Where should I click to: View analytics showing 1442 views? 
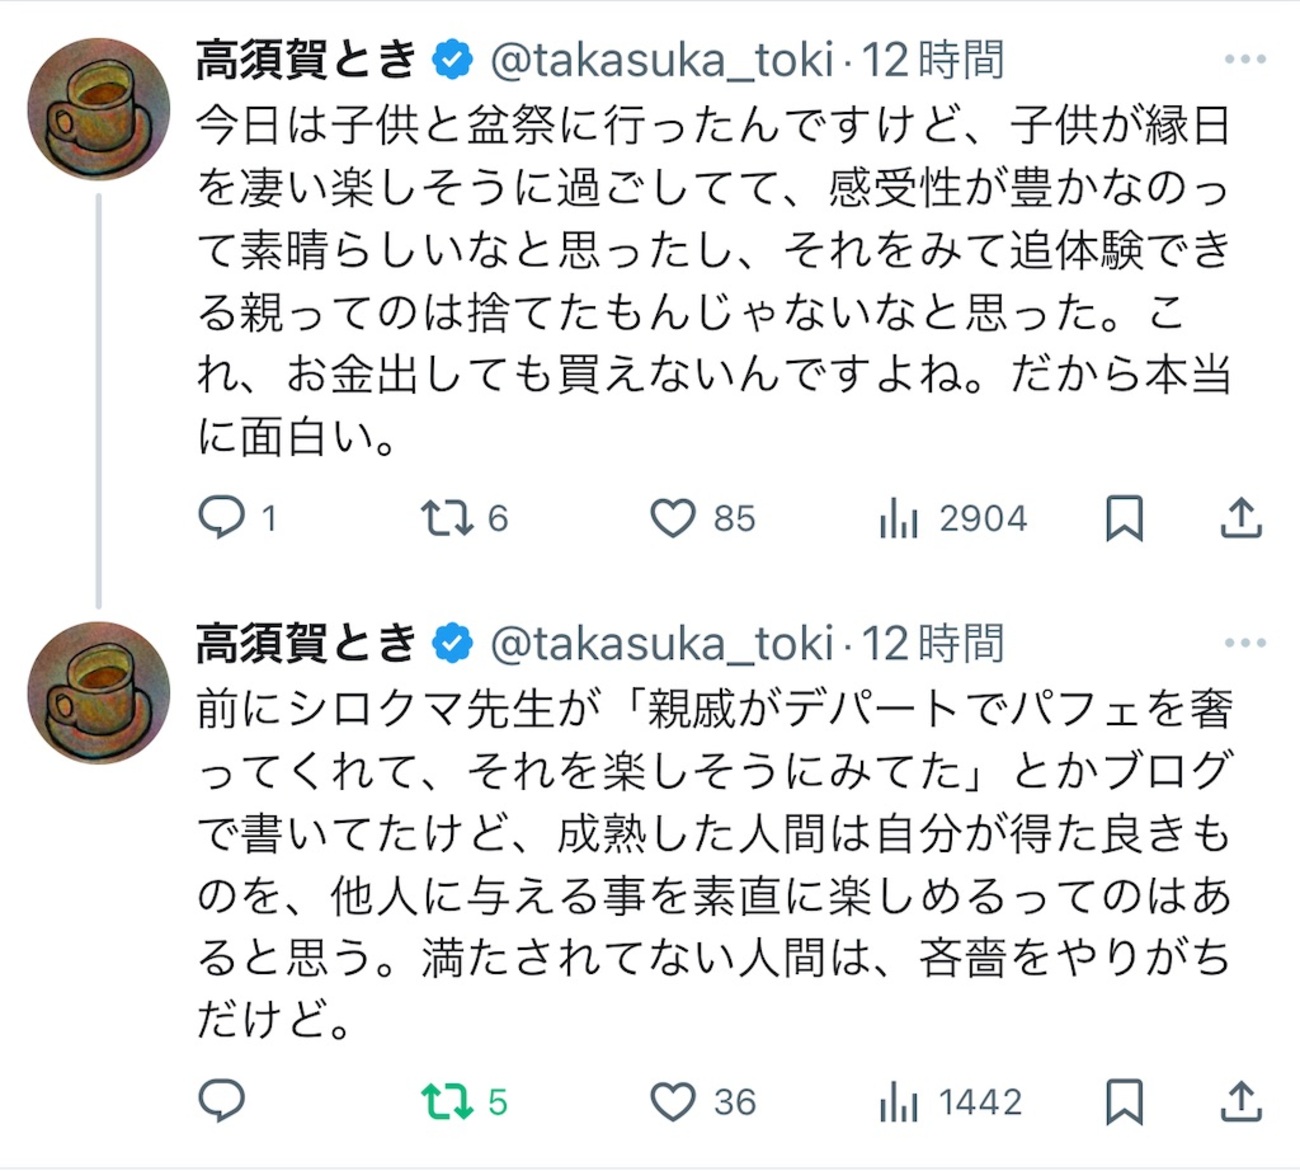(899, 1103)
